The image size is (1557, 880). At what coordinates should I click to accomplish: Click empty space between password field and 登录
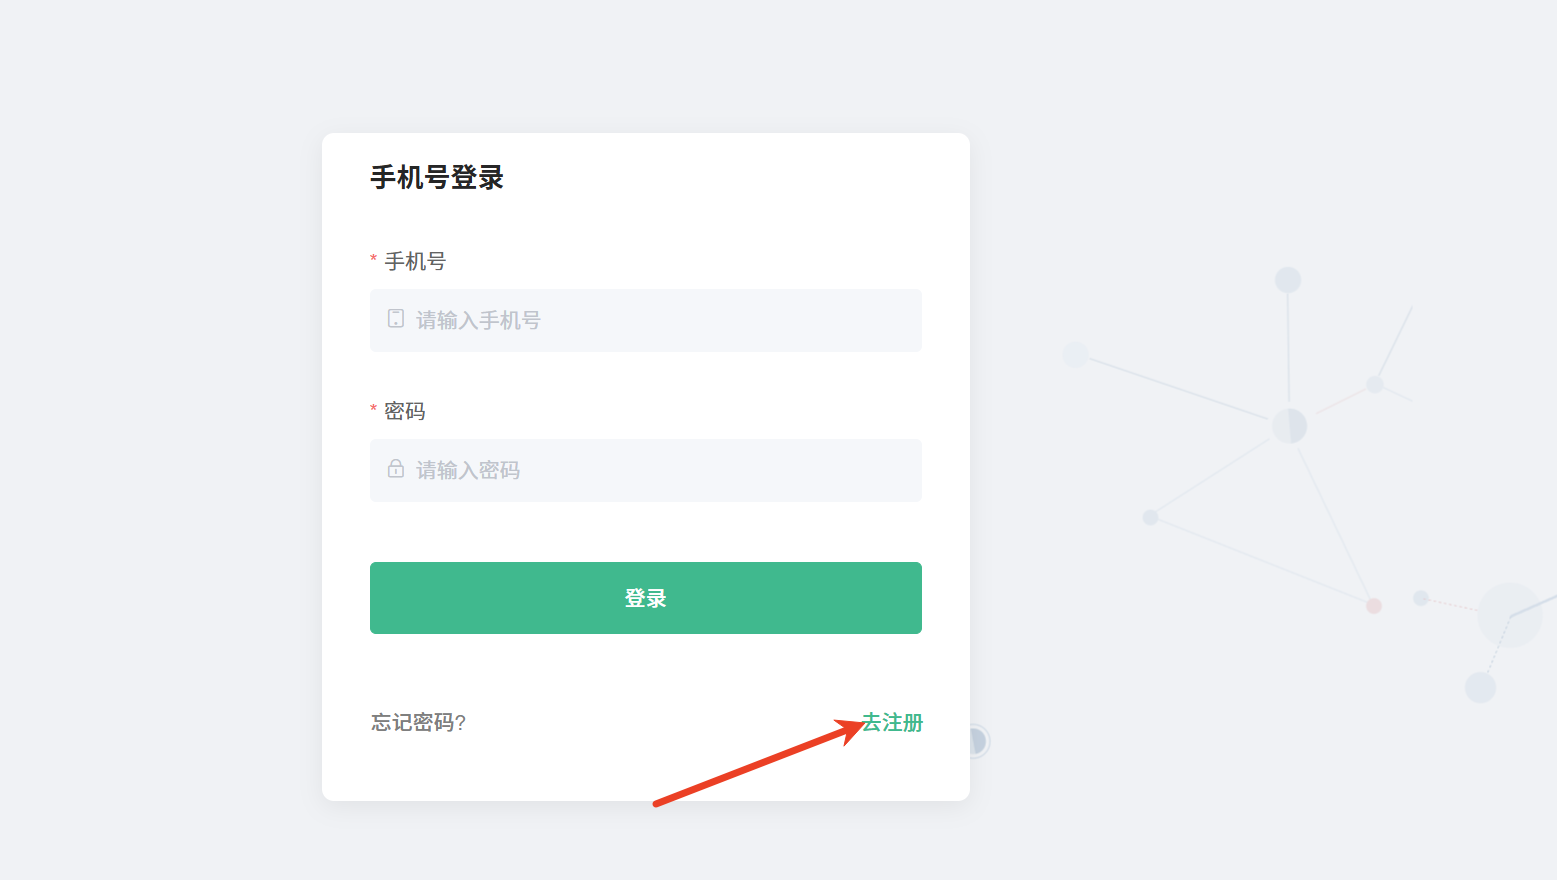pyautogui.click(x=646, y=532)
